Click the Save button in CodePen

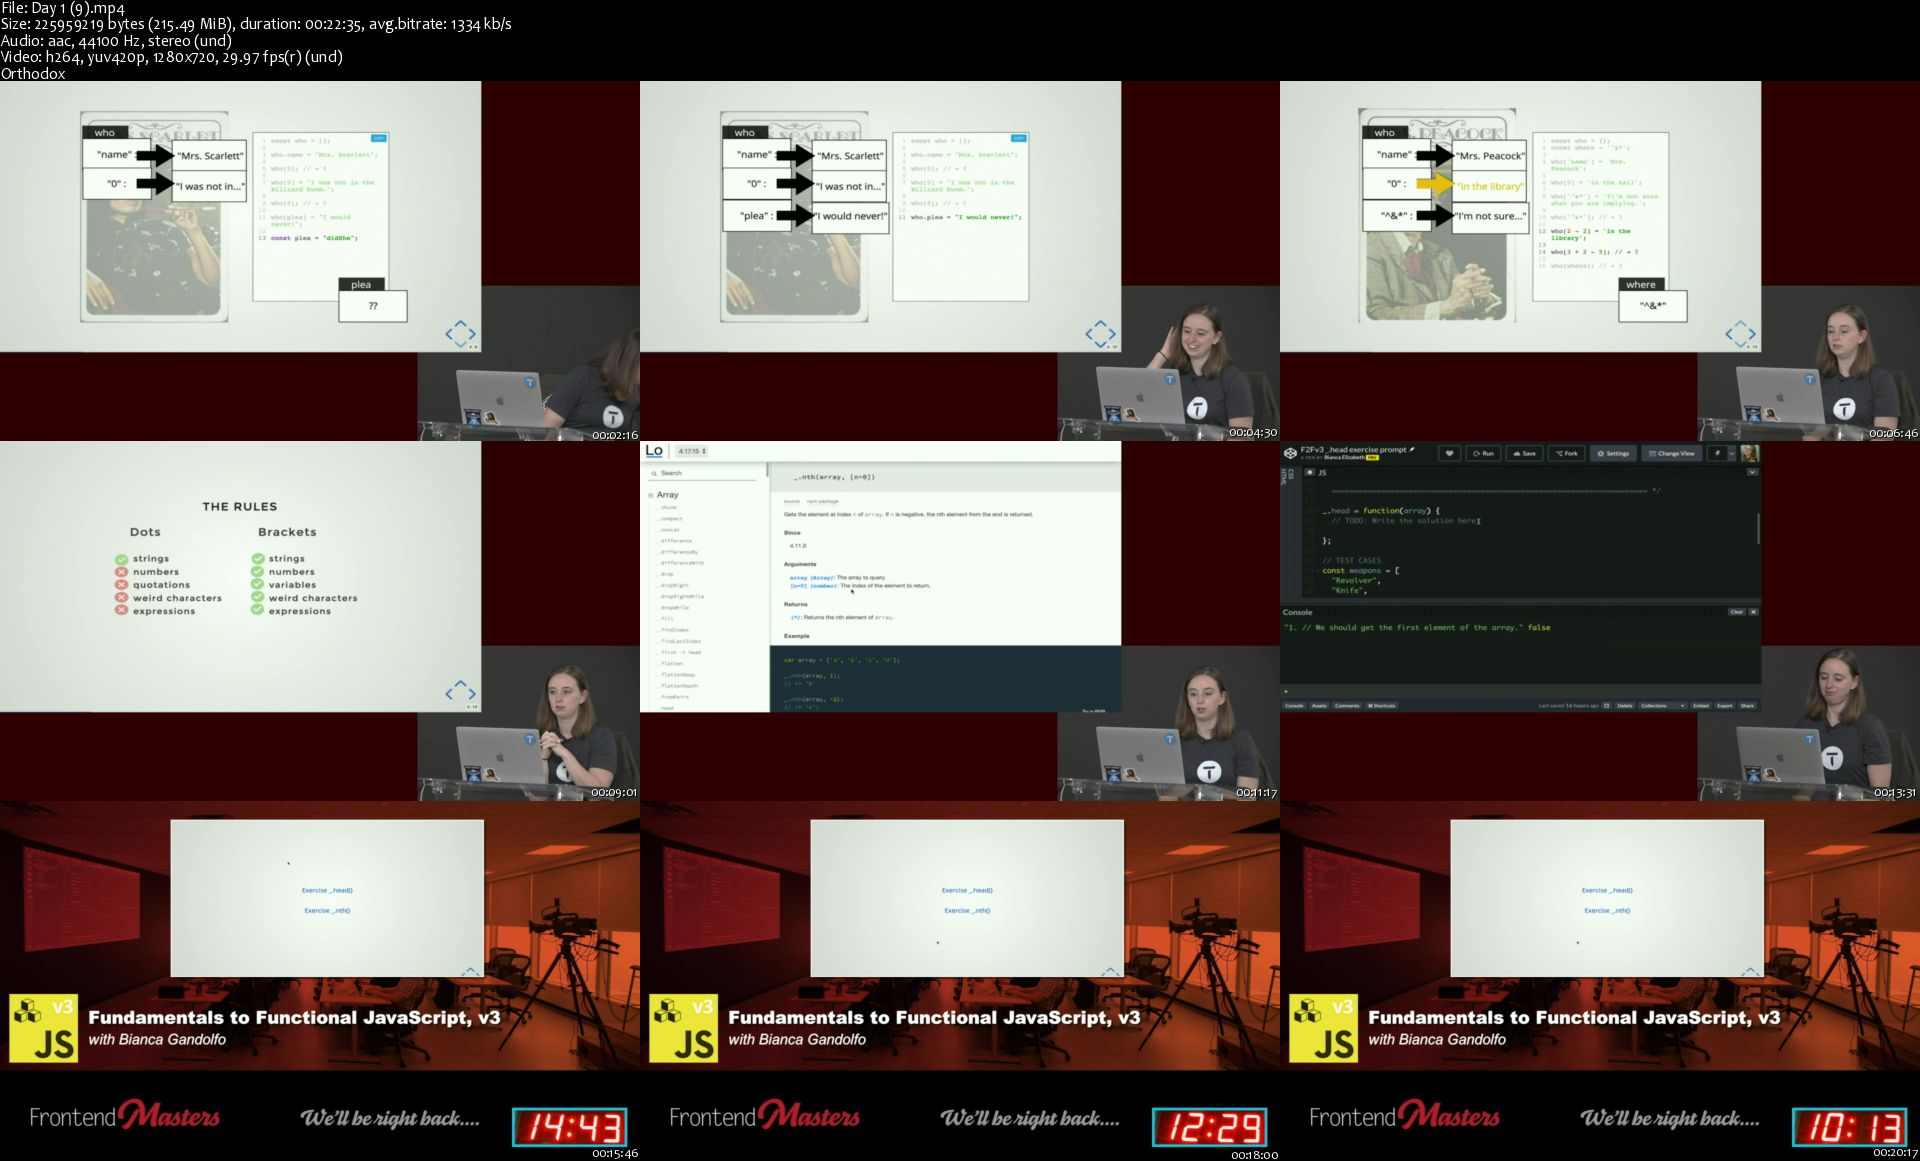click(x=1524, y=453)
